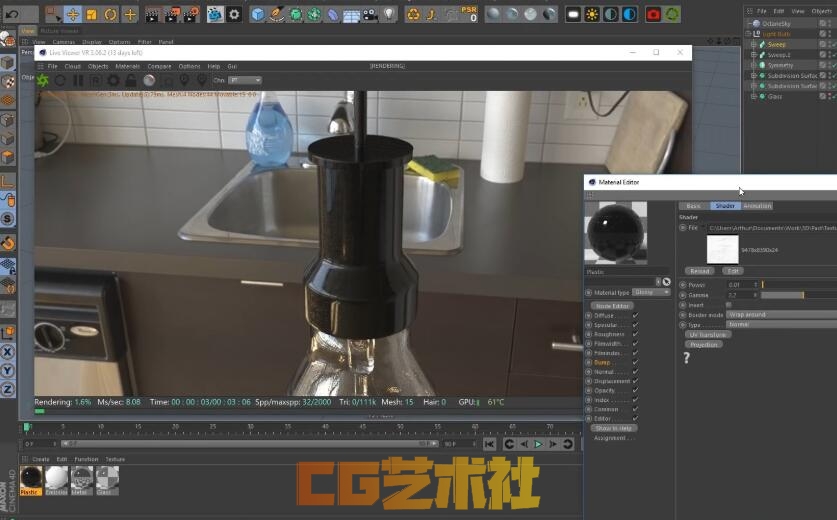Switch to the Basic tab in the Material Editor

(x=693, y=206)
